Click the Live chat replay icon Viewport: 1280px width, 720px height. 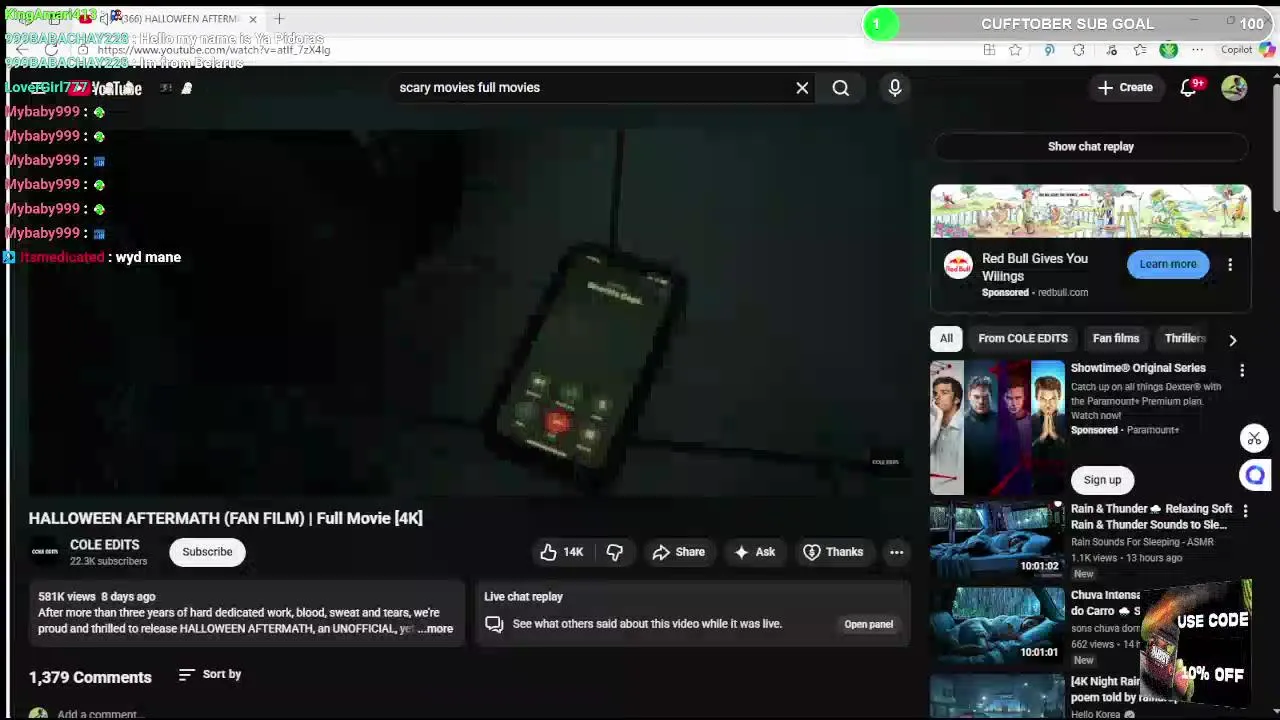tap(494, 624)
